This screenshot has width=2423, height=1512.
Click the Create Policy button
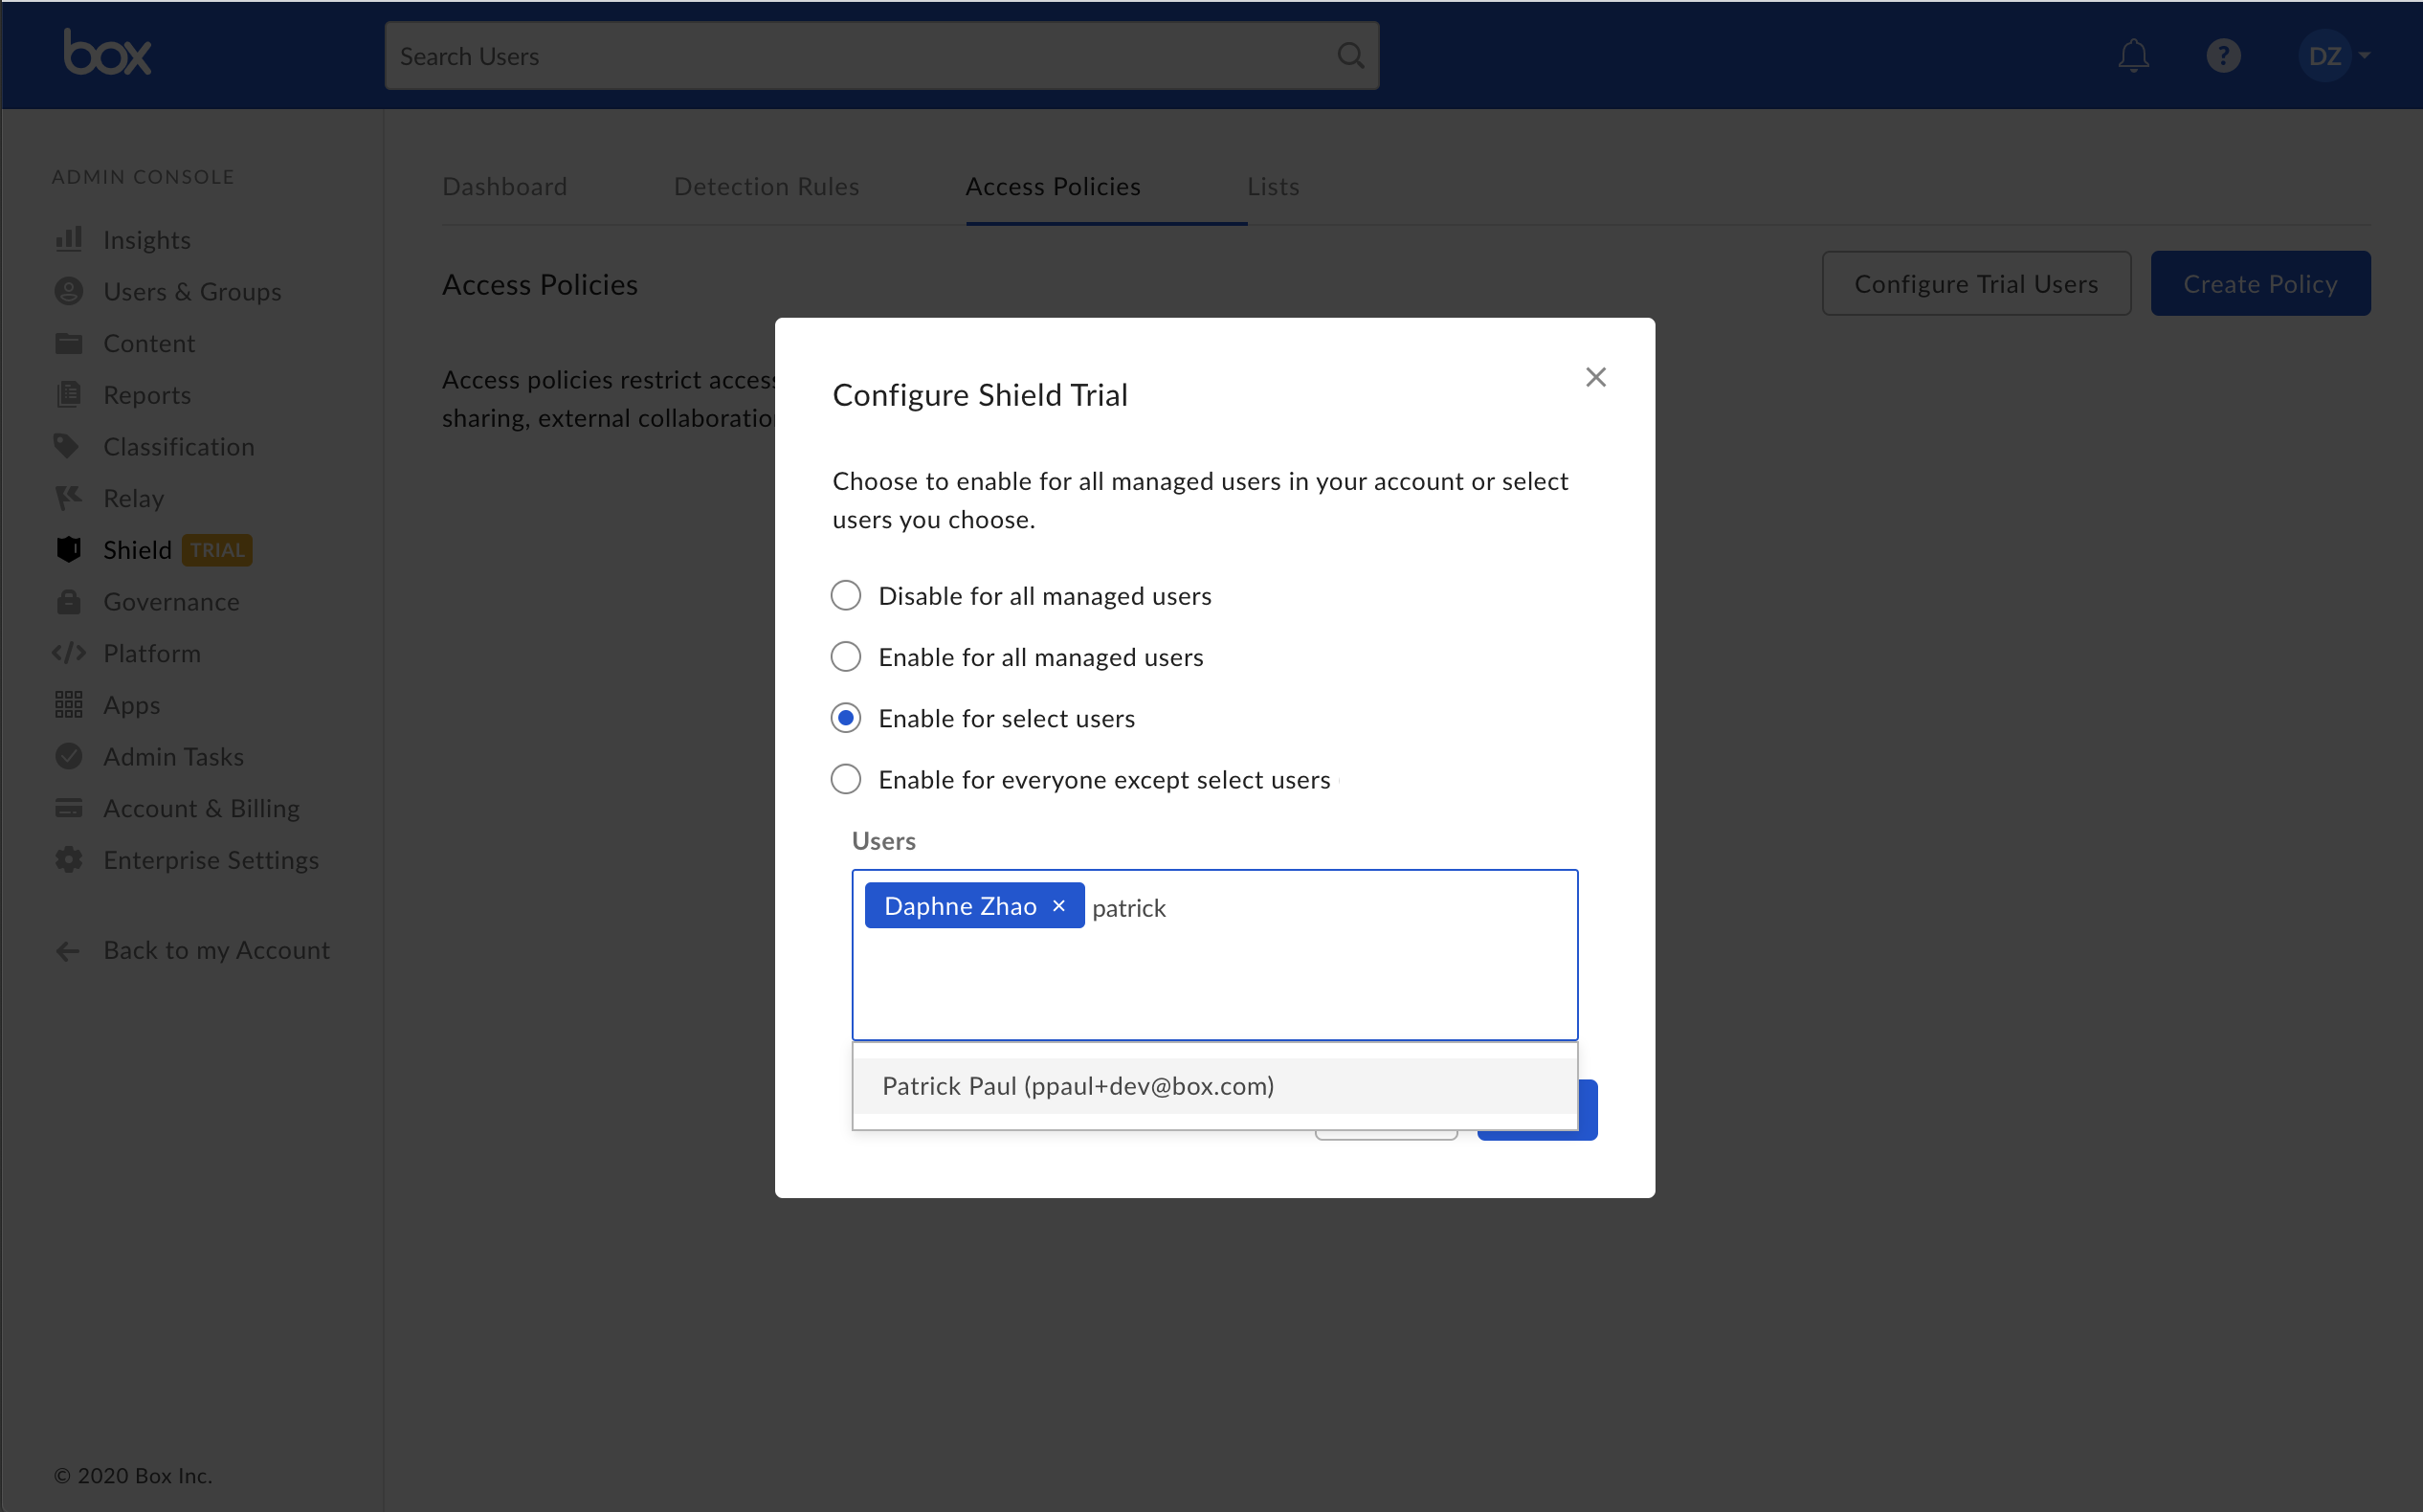[x=2261, y=282]
